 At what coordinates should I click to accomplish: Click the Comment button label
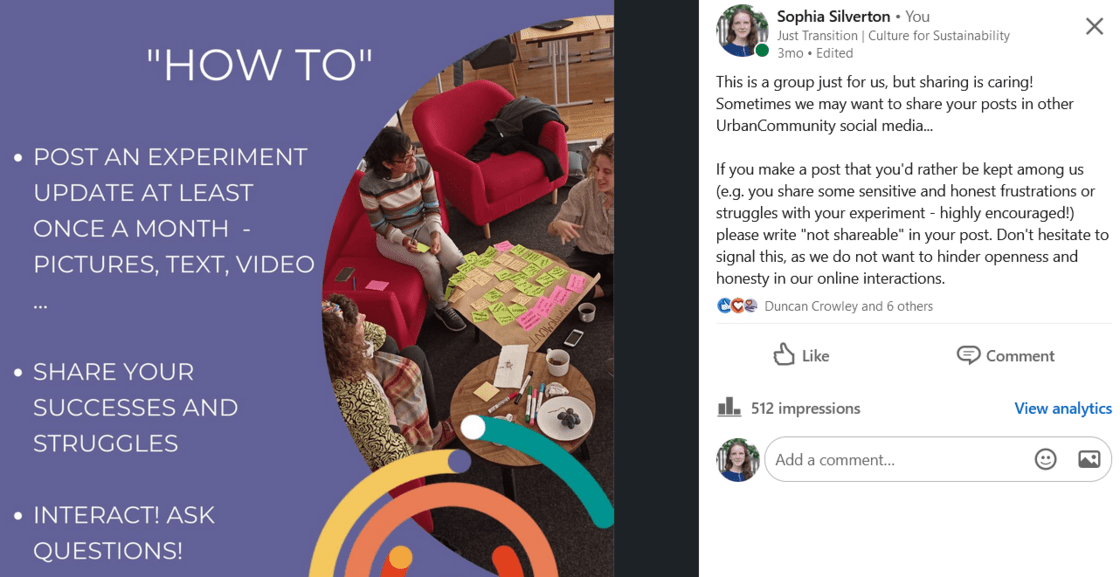tap(1020, 356)
